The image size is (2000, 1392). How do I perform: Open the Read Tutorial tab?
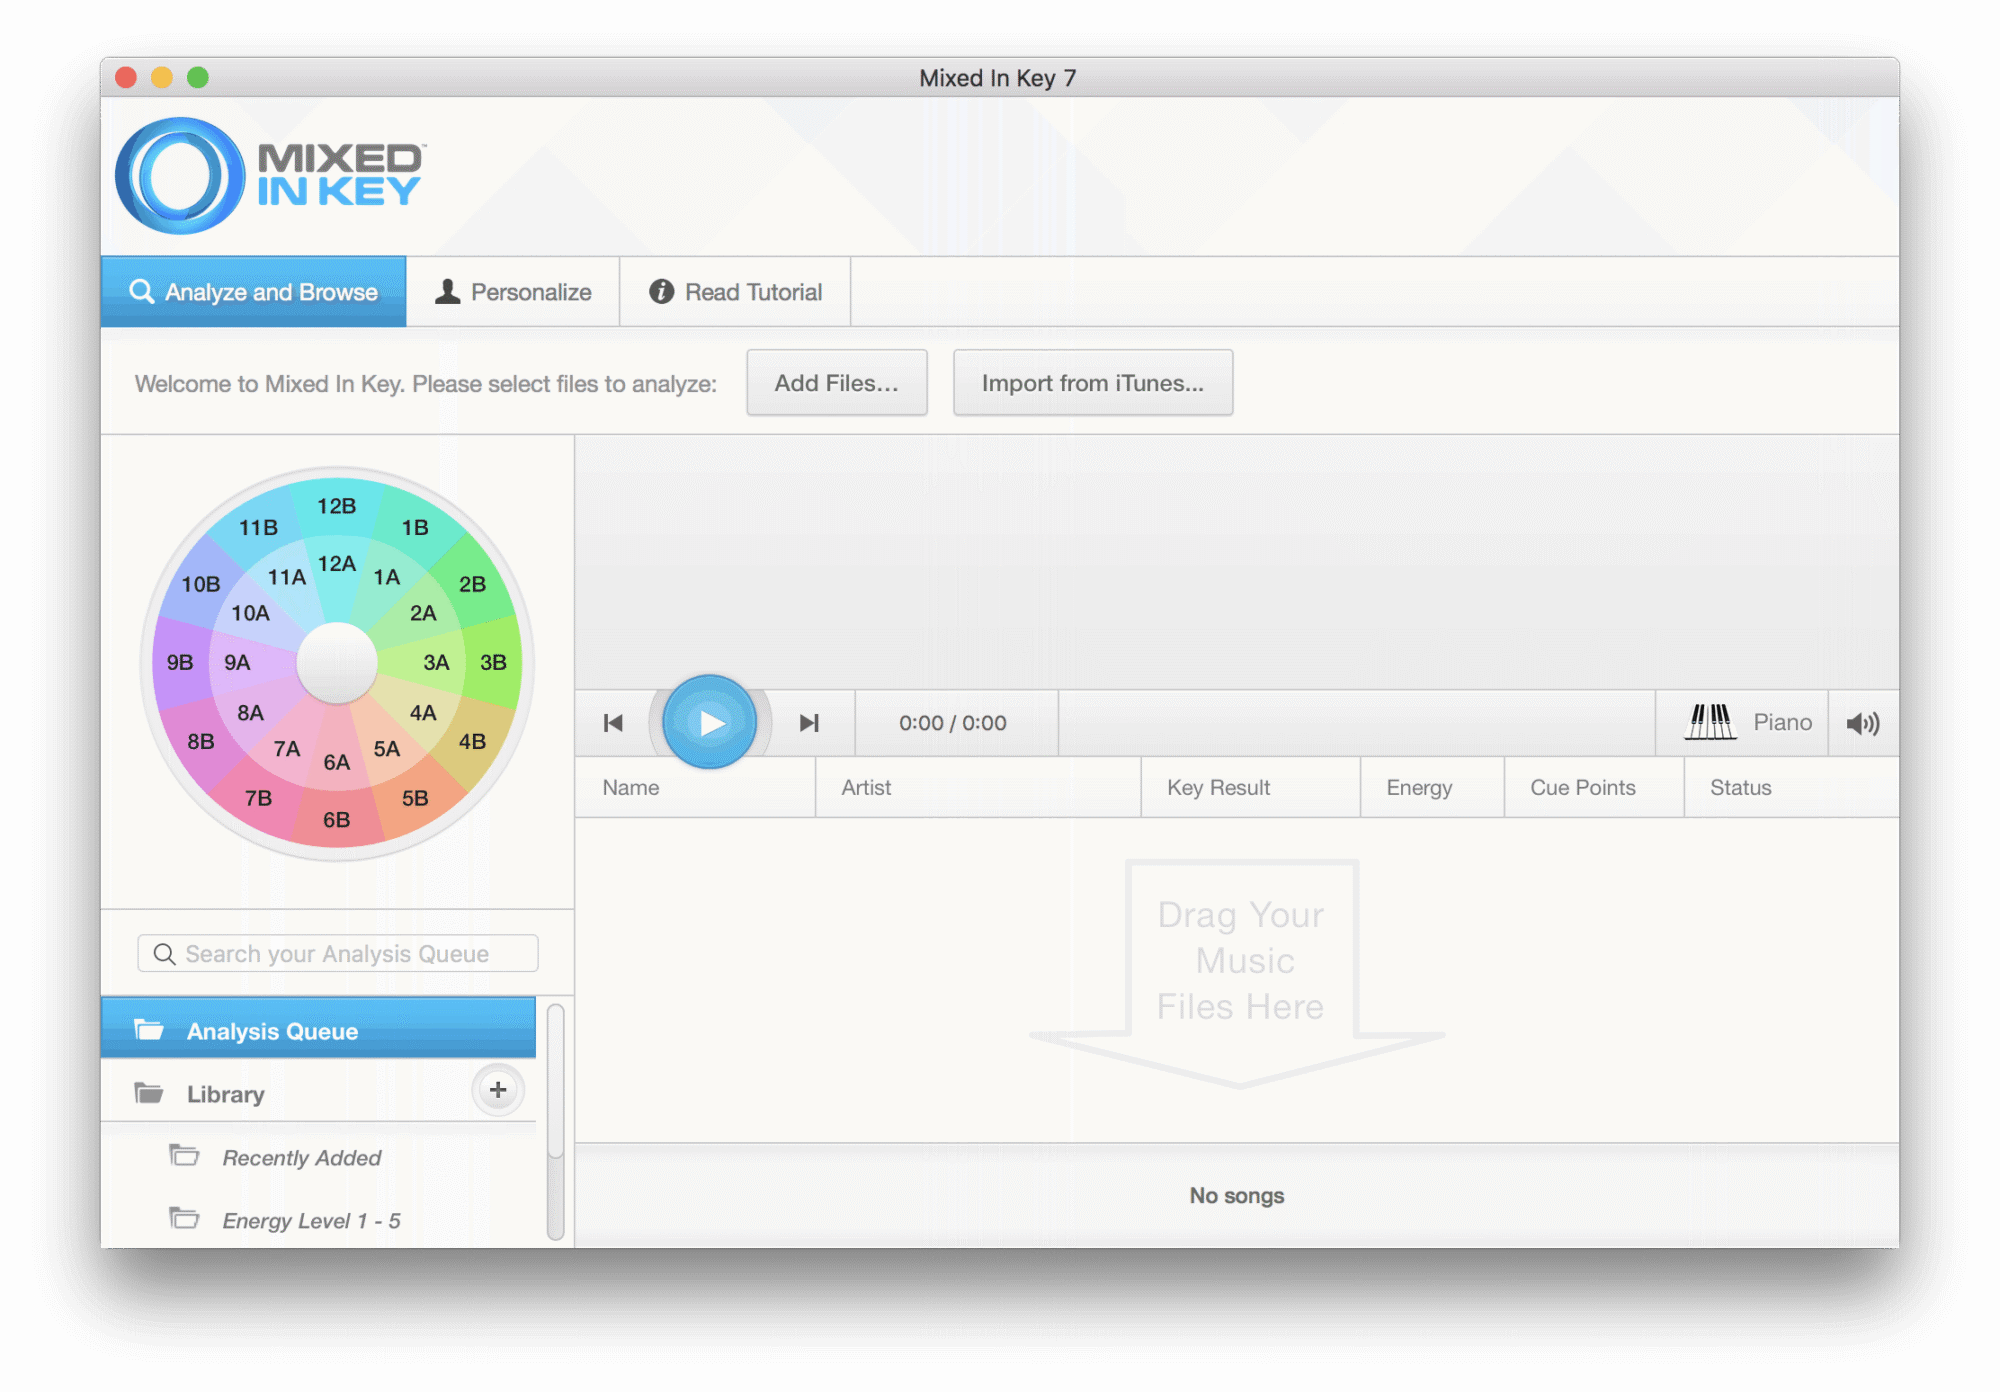coord(735,292)
